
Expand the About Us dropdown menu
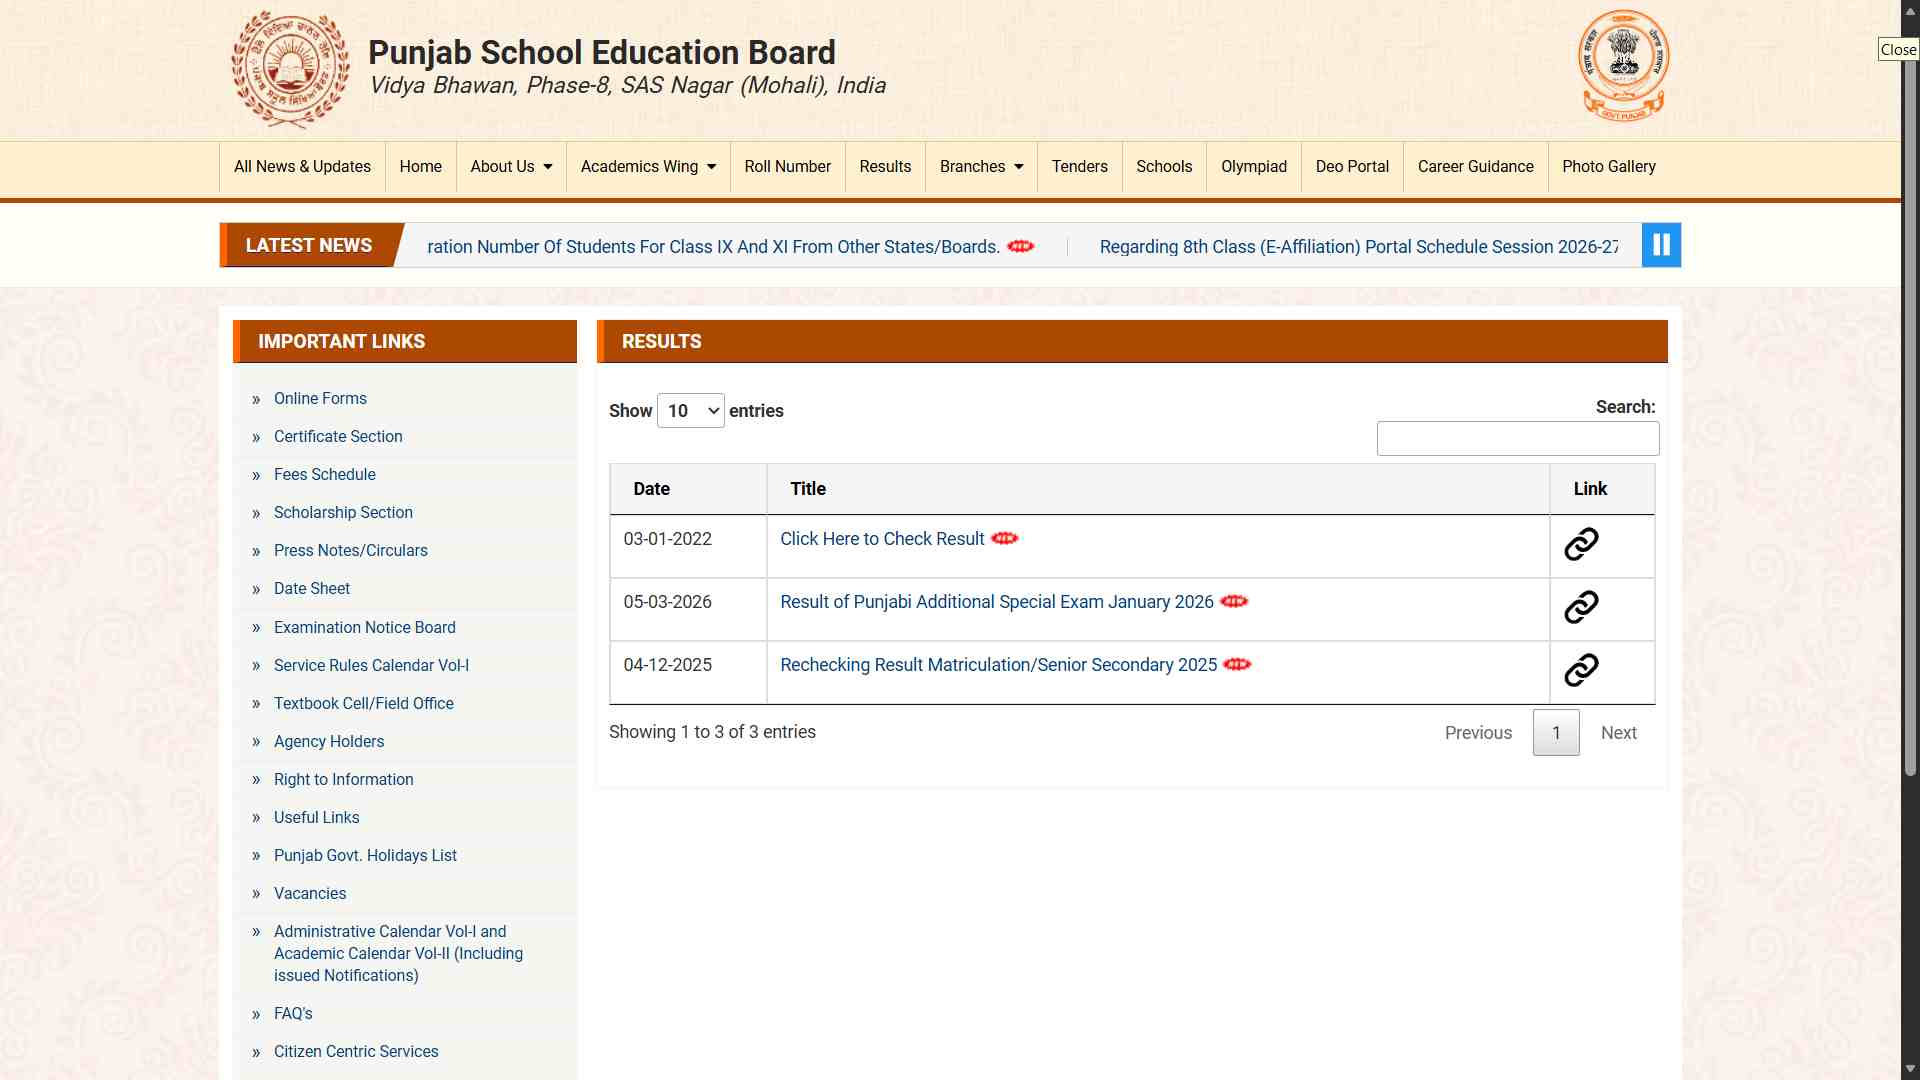tap(511, 167)
